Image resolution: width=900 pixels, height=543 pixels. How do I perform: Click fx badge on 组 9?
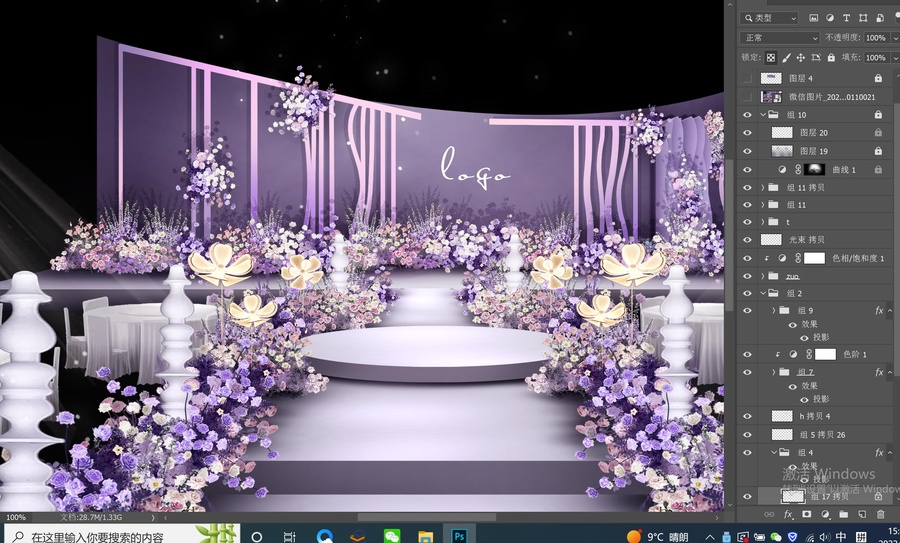pyautogui.click(x=879, y=311)
